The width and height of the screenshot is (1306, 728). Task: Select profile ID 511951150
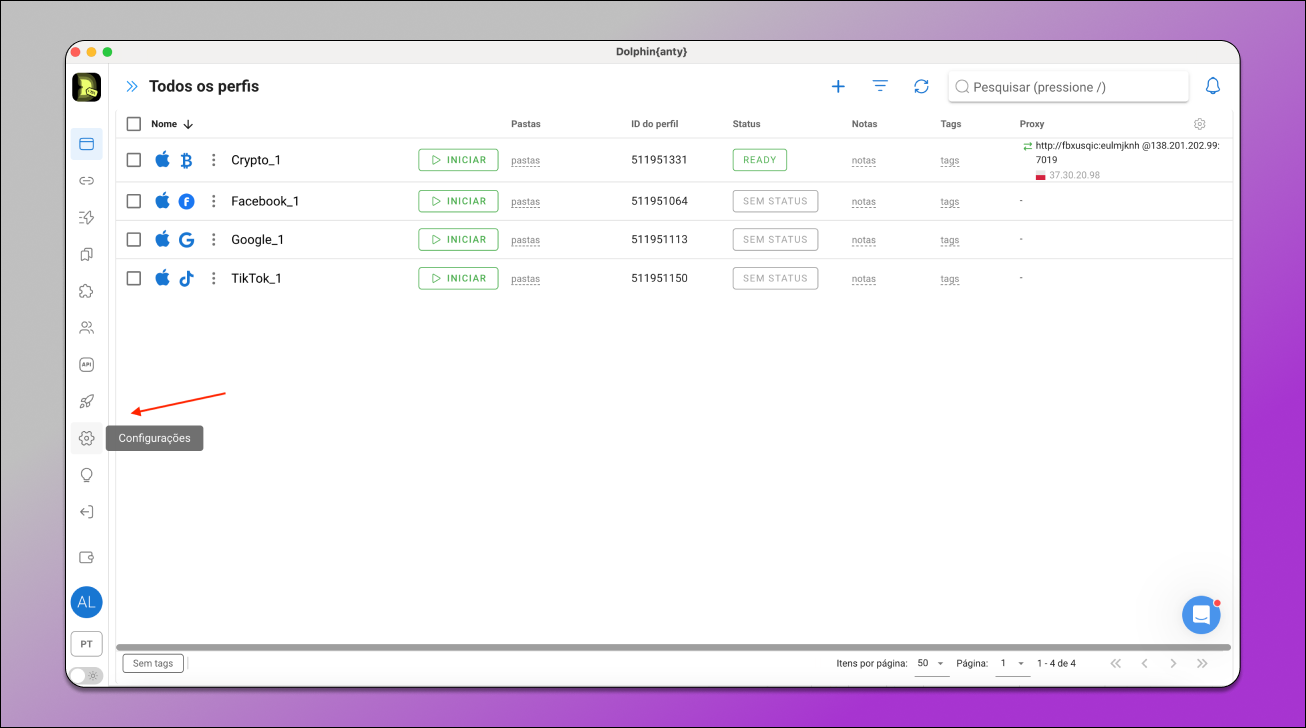click(x=659, y=279)
